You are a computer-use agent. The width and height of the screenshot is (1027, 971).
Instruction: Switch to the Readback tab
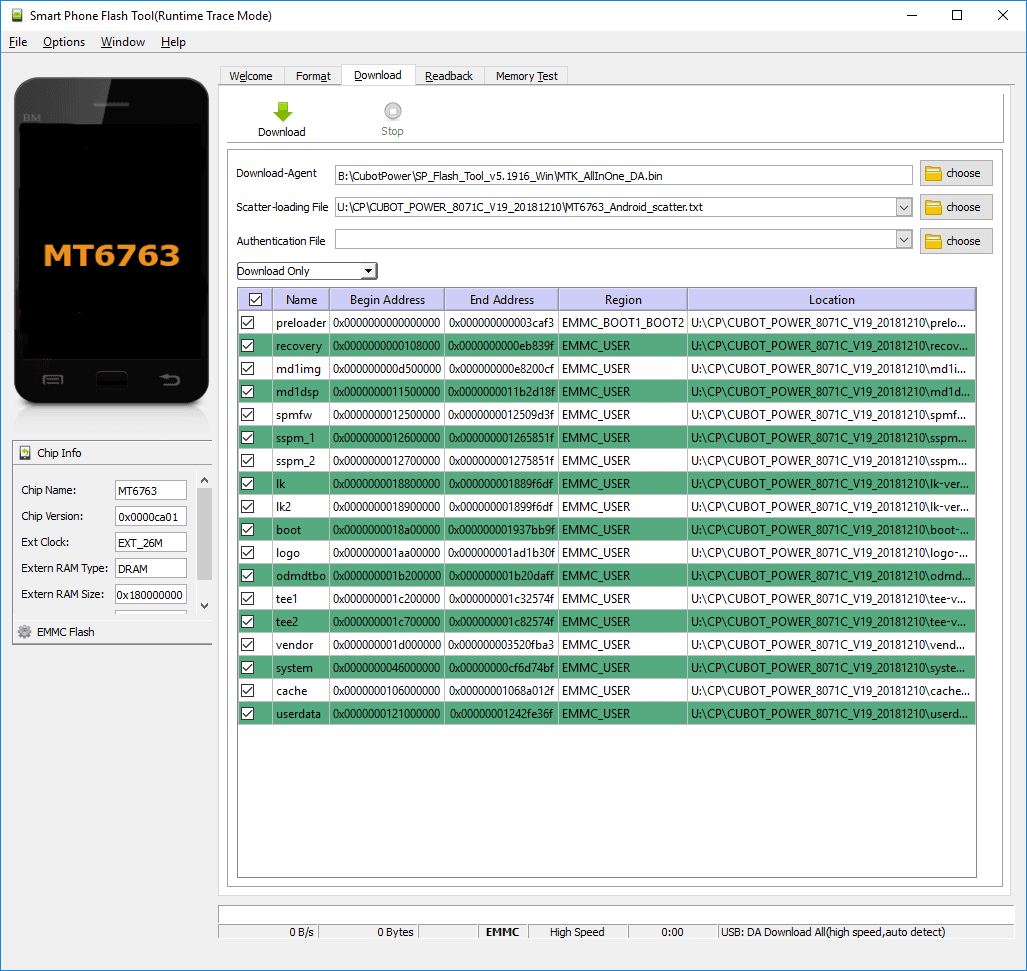tap(449, 76)
